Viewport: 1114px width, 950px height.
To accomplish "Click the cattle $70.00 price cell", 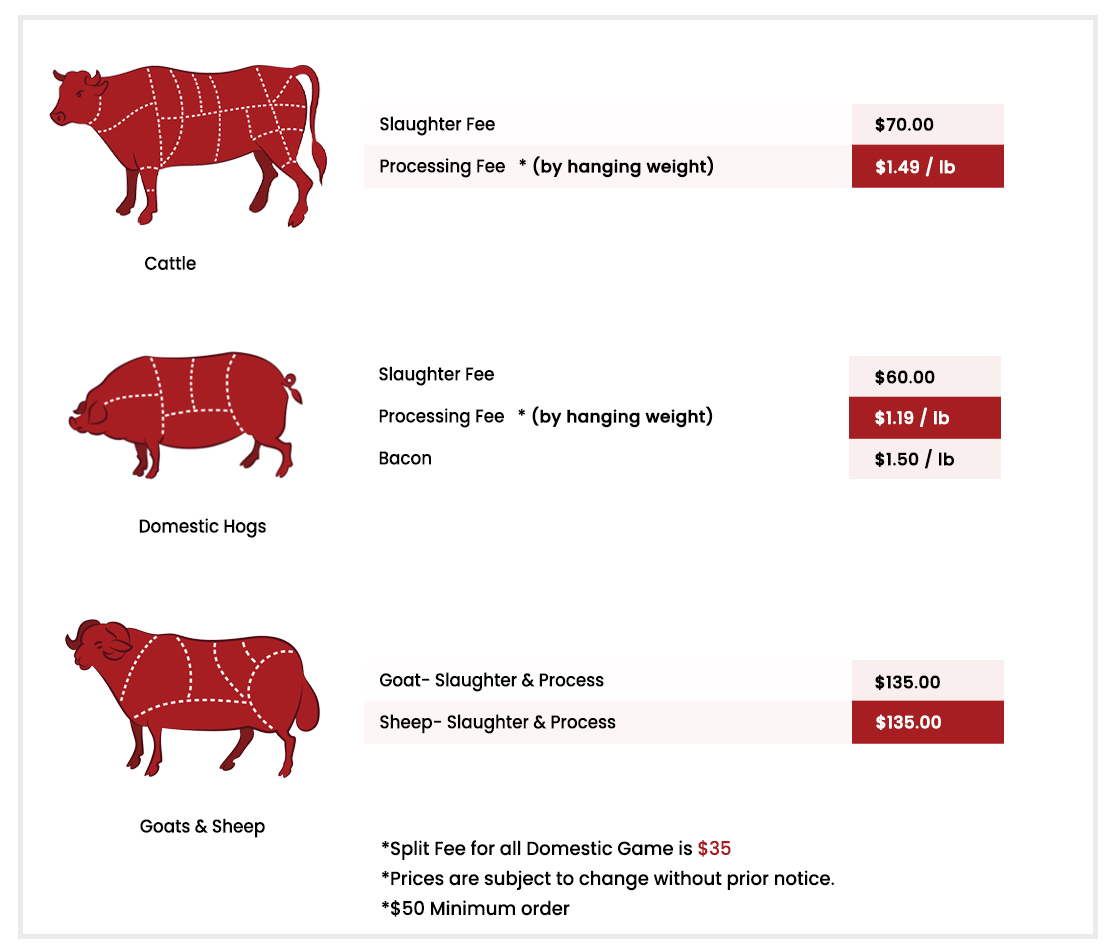I will point(927,124).
